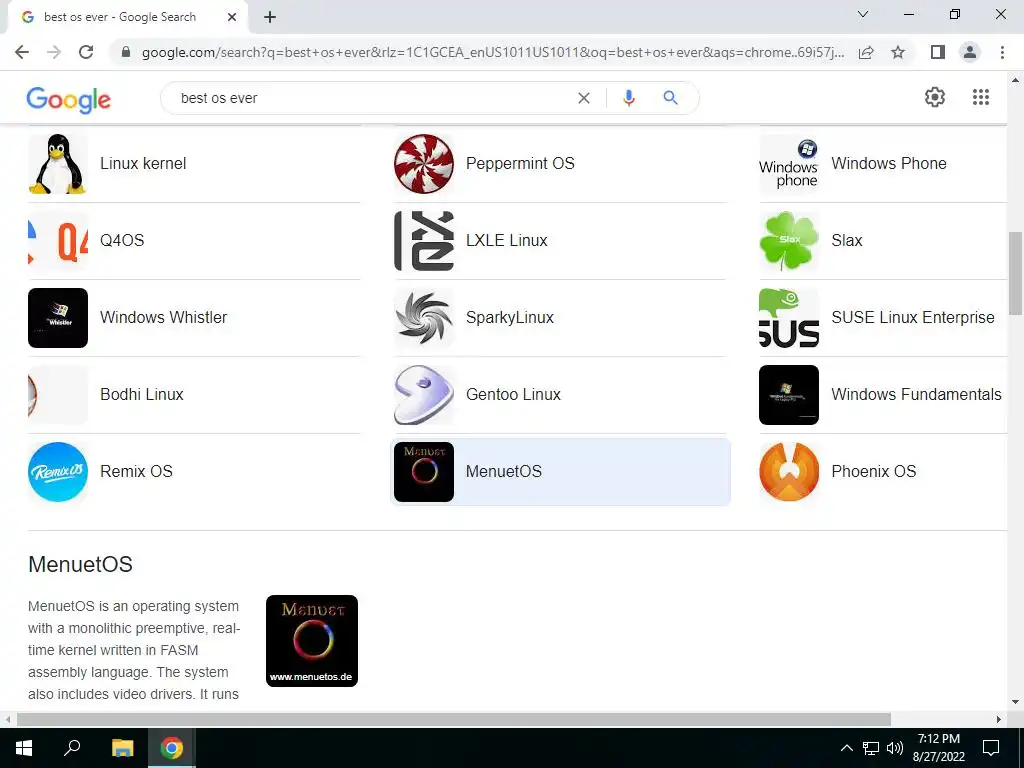Open File Explorer from taskbar

(x=122, y=748)
